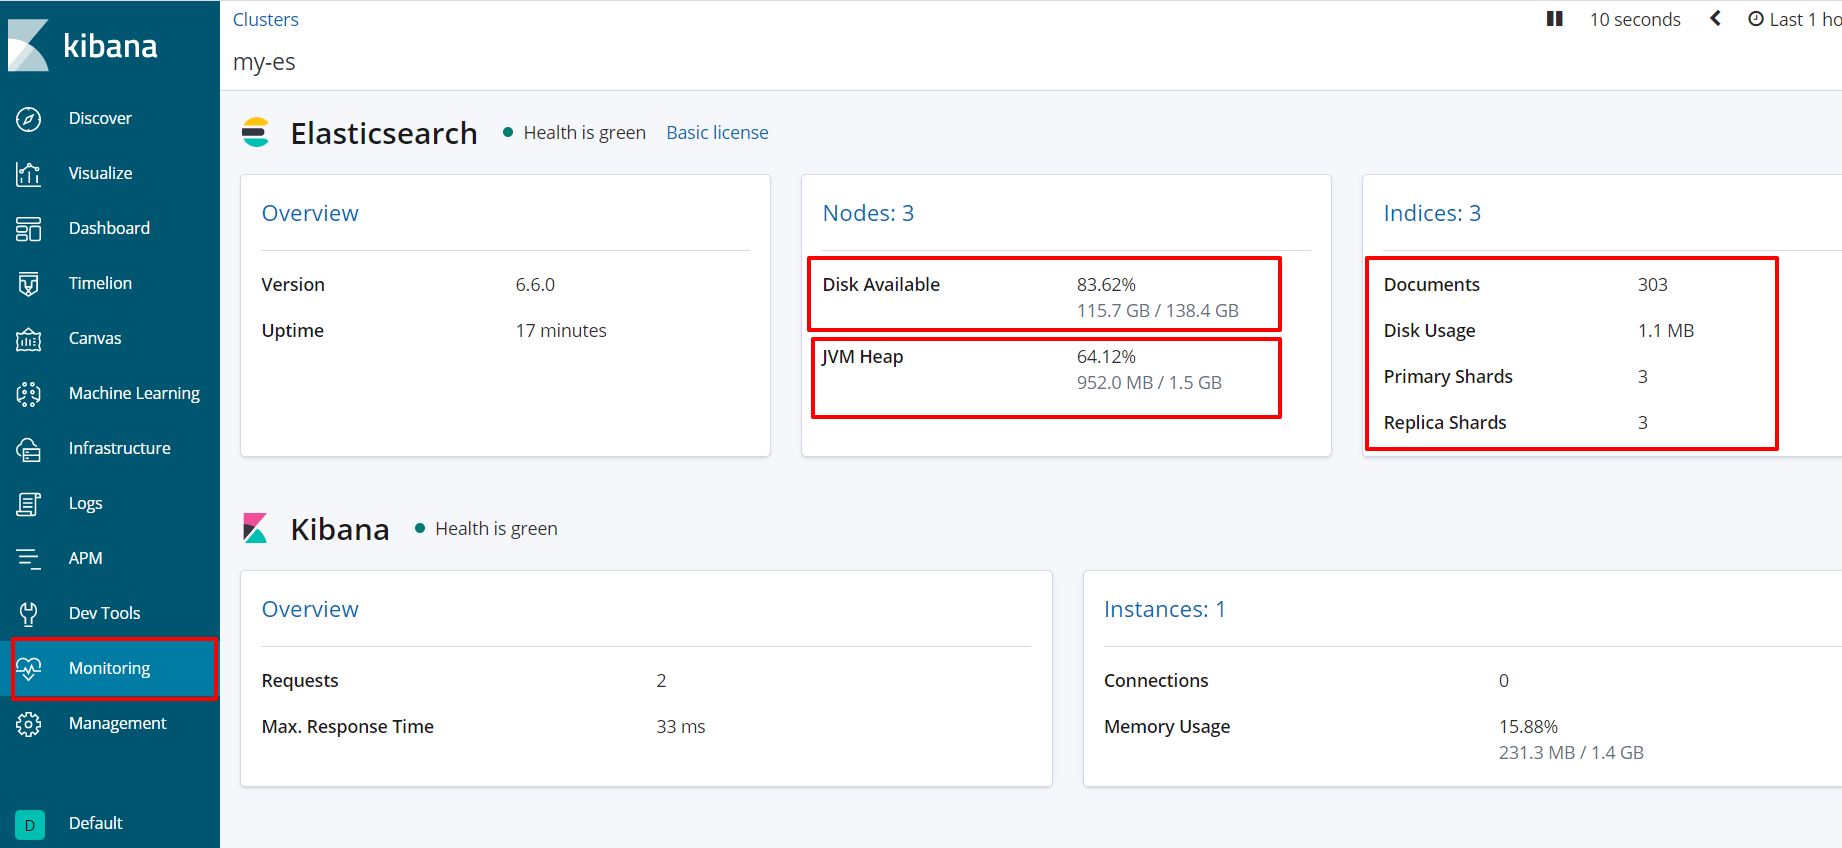1842x848 pixels.
Task: Click the my-es cluster name
Action: pyautogui.click(x=264, y=62)
